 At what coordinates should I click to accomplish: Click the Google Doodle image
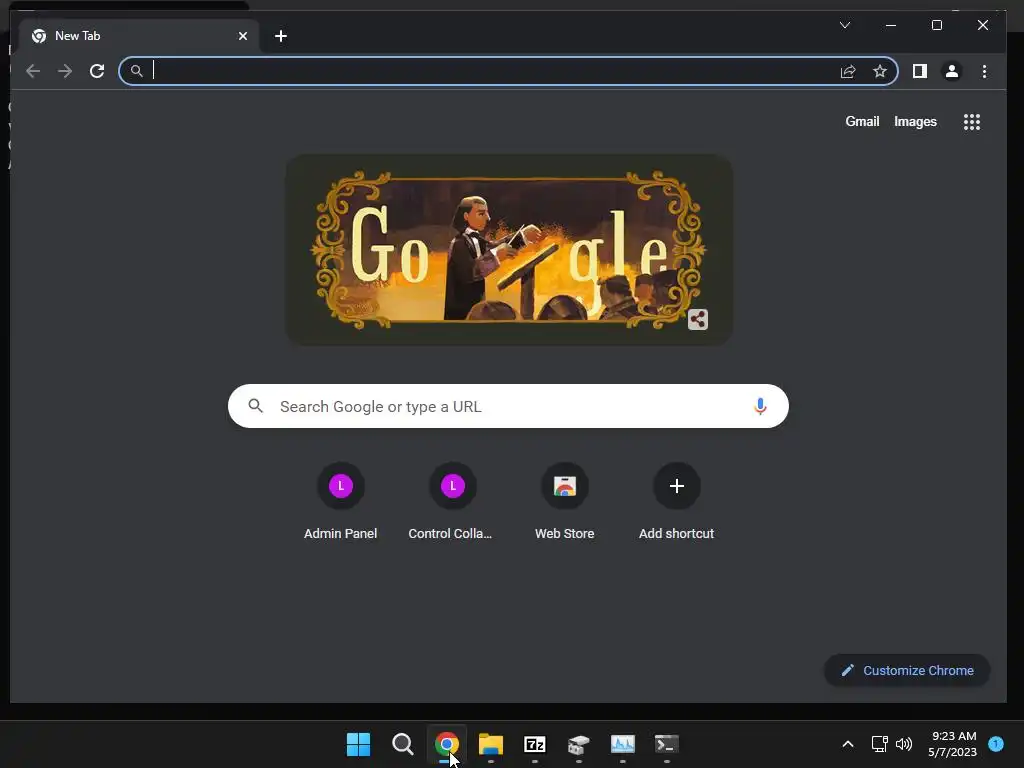509,250
